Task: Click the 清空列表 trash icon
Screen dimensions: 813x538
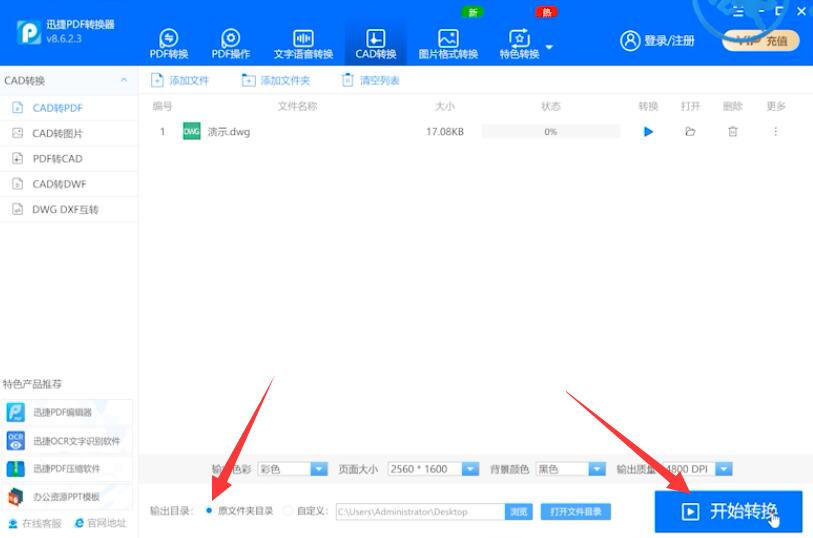Action: tap(347, 80)
